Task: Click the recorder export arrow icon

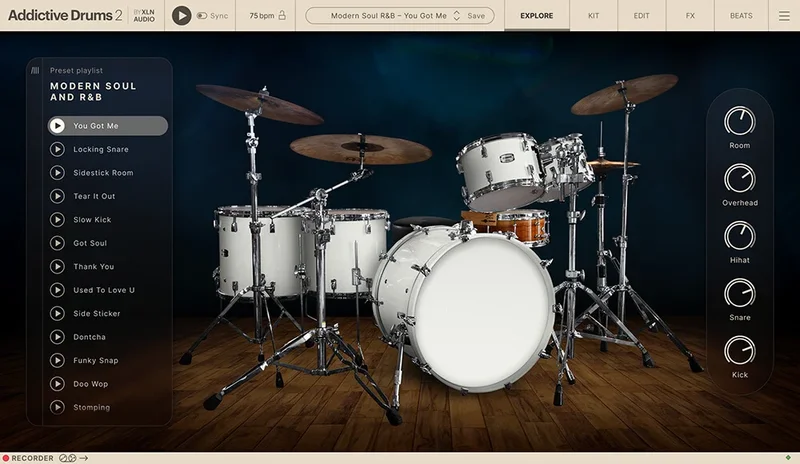Action: point(84,458)
